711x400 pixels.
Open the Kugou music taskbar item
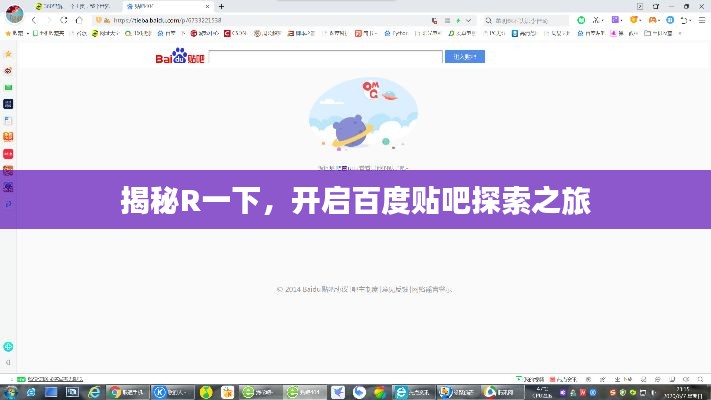click(172, 392)
